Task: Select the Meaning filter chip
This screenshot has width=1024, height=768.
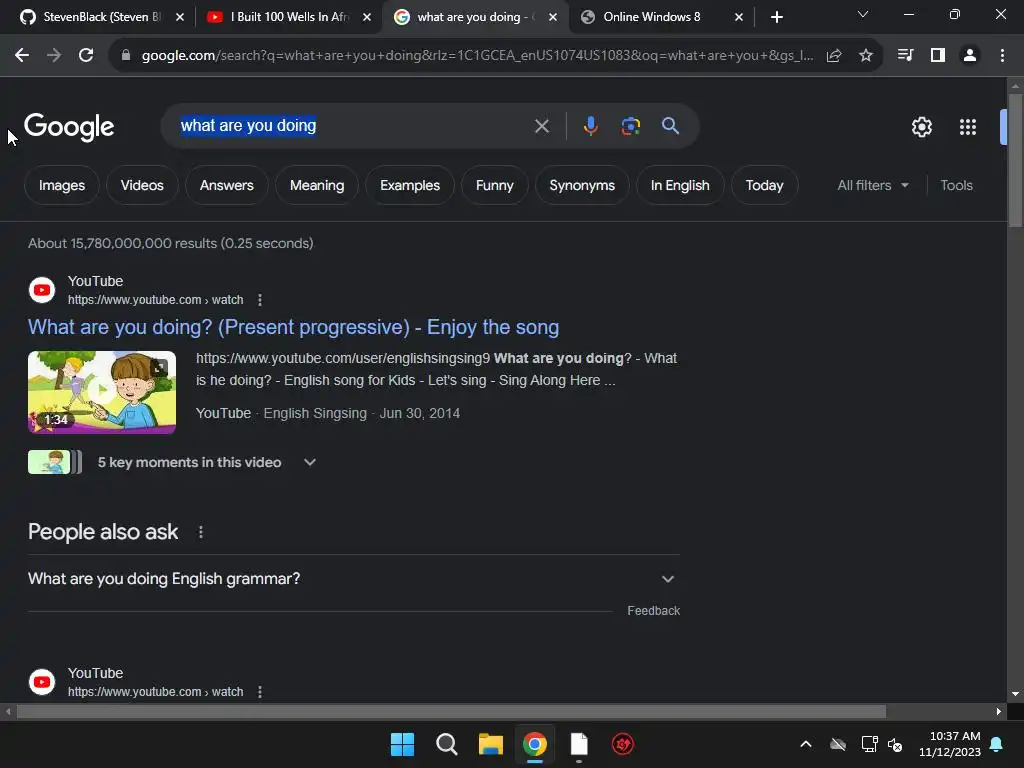Action: pyautogui.click(x=317, y=185)
